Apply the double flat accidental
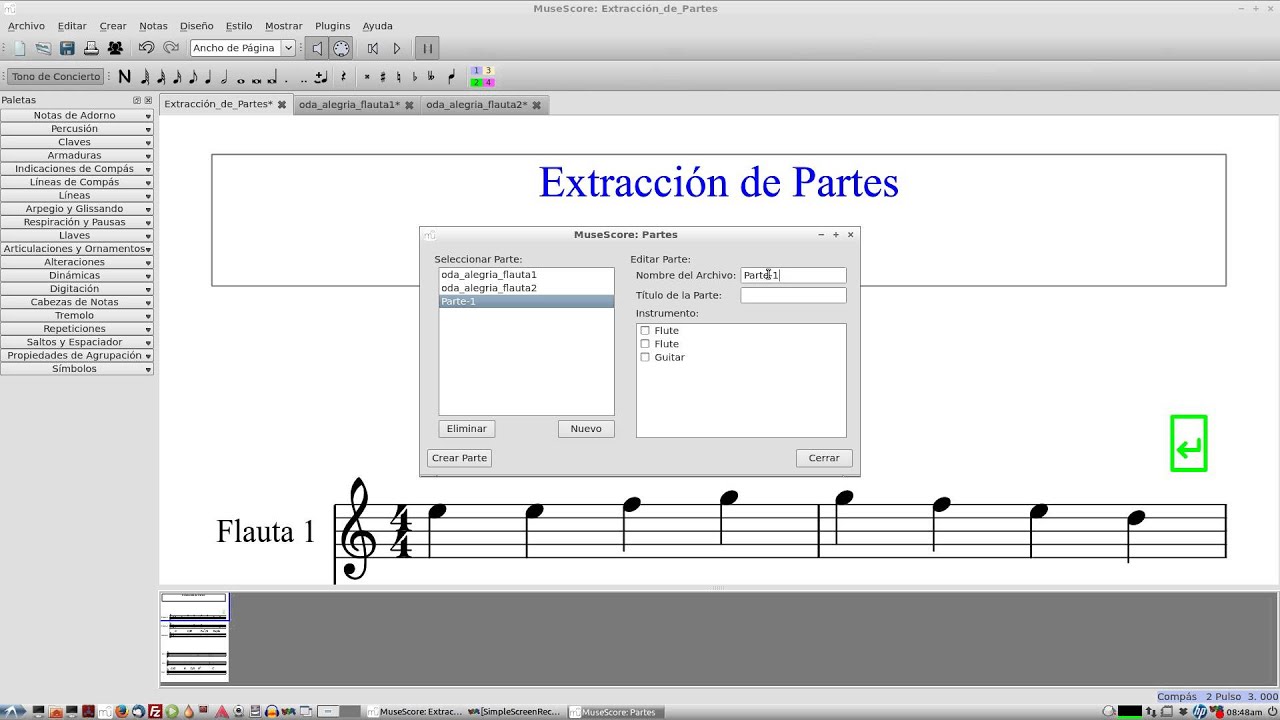This screenshot has height=720, width=1280. (x=431, y=76)
